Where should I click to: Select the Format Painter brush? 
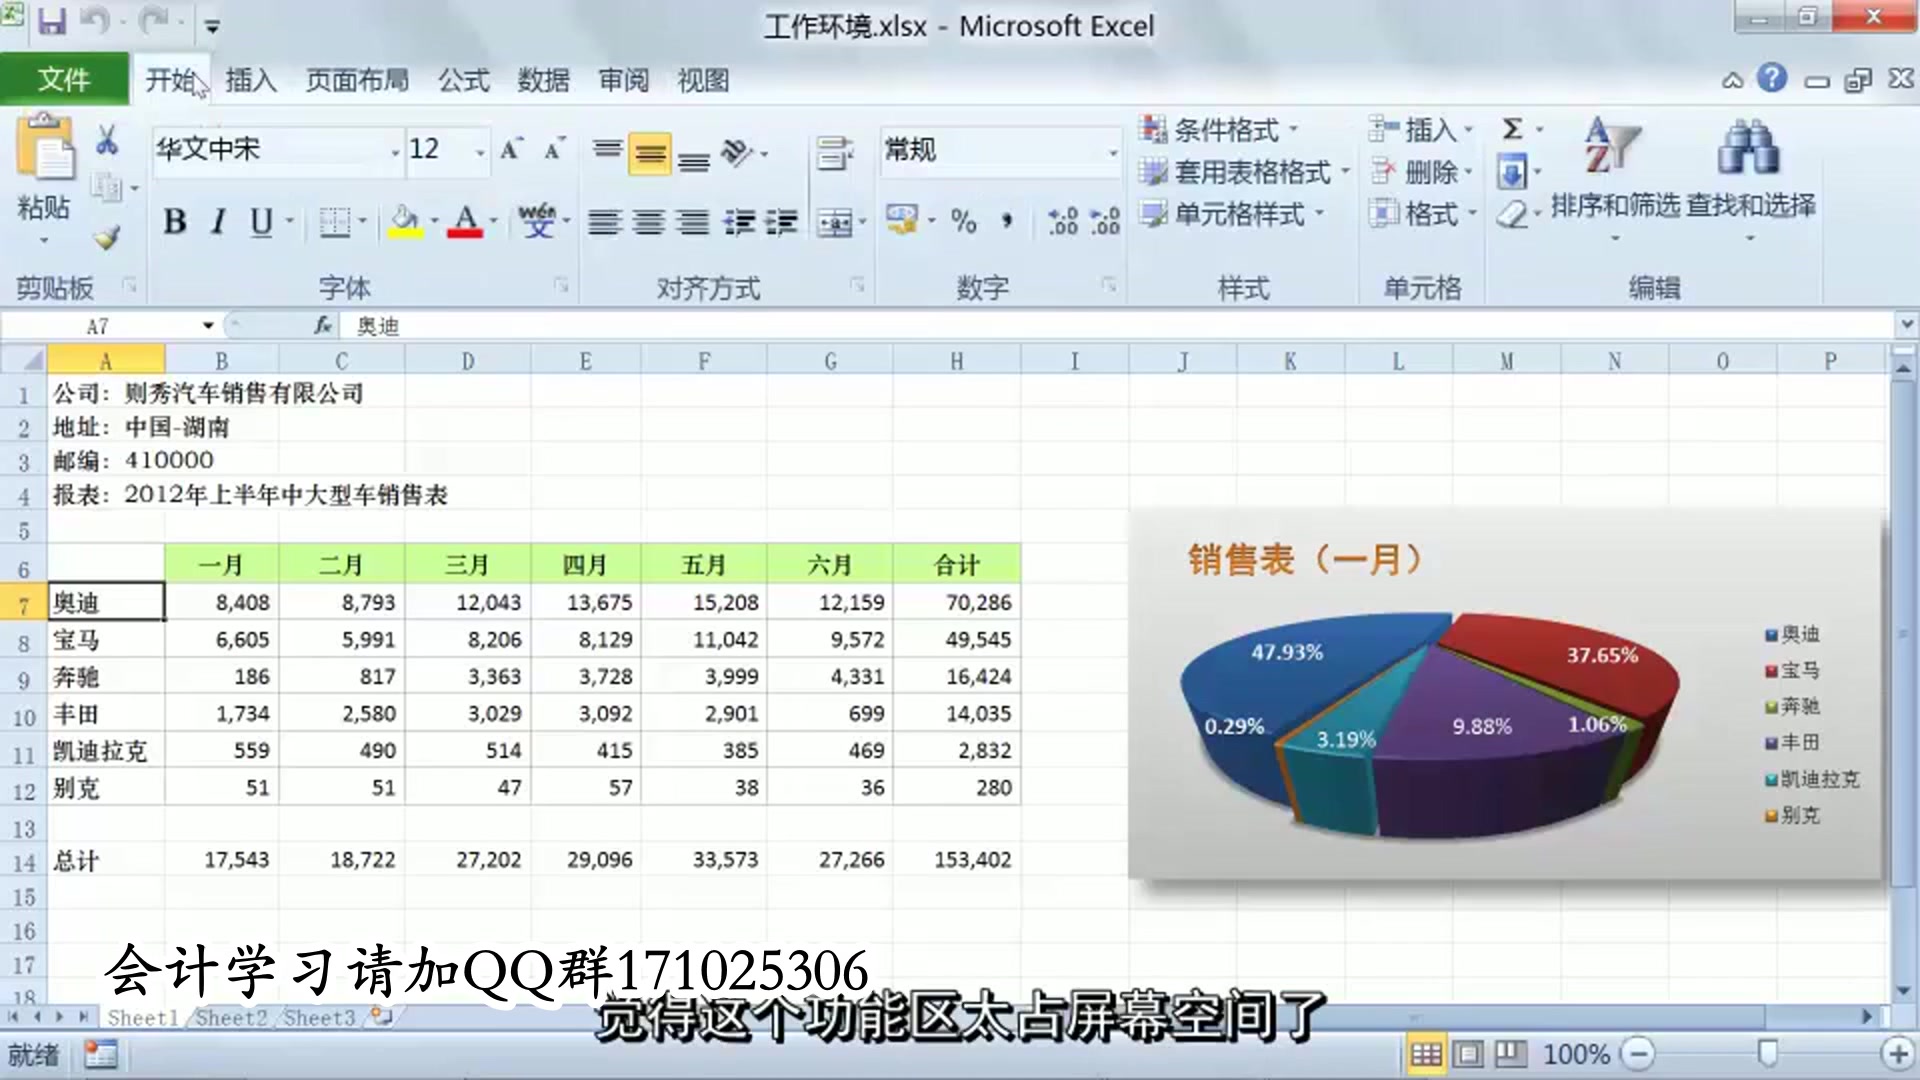105,238
